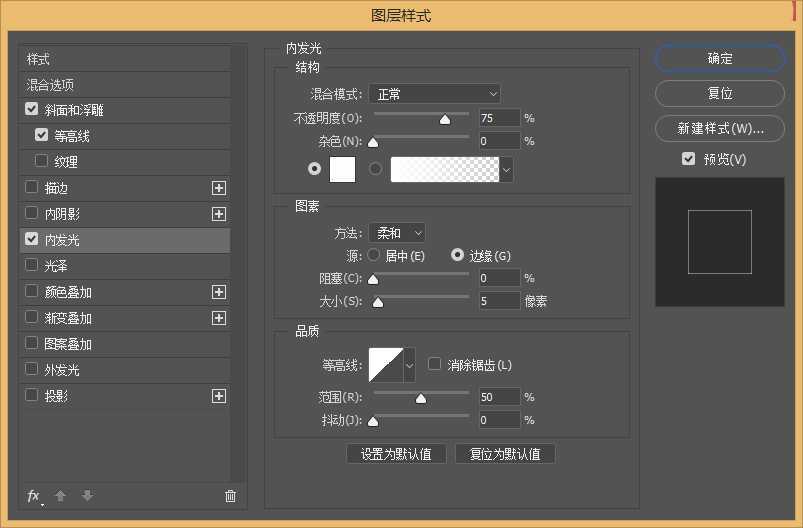Click the fx effects menu icon

34,496
